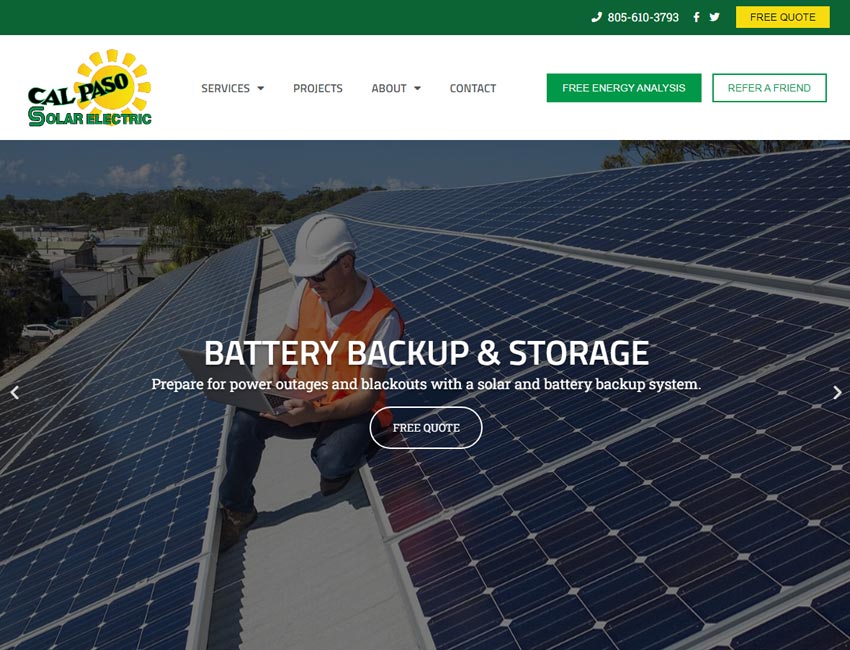Click the power outages slide description text
850x650 pixels.
pyautogui.click(x=426, y=384)
